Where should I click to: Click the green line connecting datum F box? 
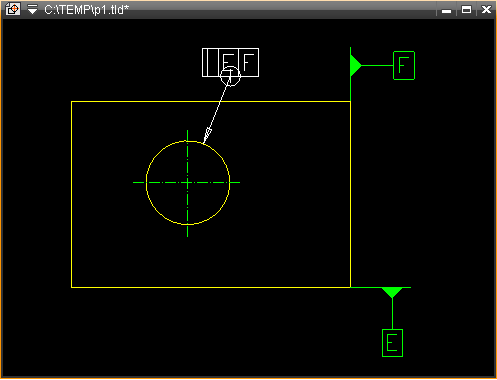click(378, 65)
